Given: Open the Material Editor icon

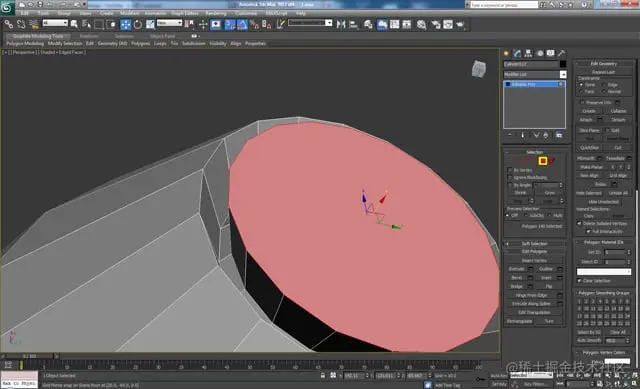Looking at the screenshot, I should coord(421,24).
